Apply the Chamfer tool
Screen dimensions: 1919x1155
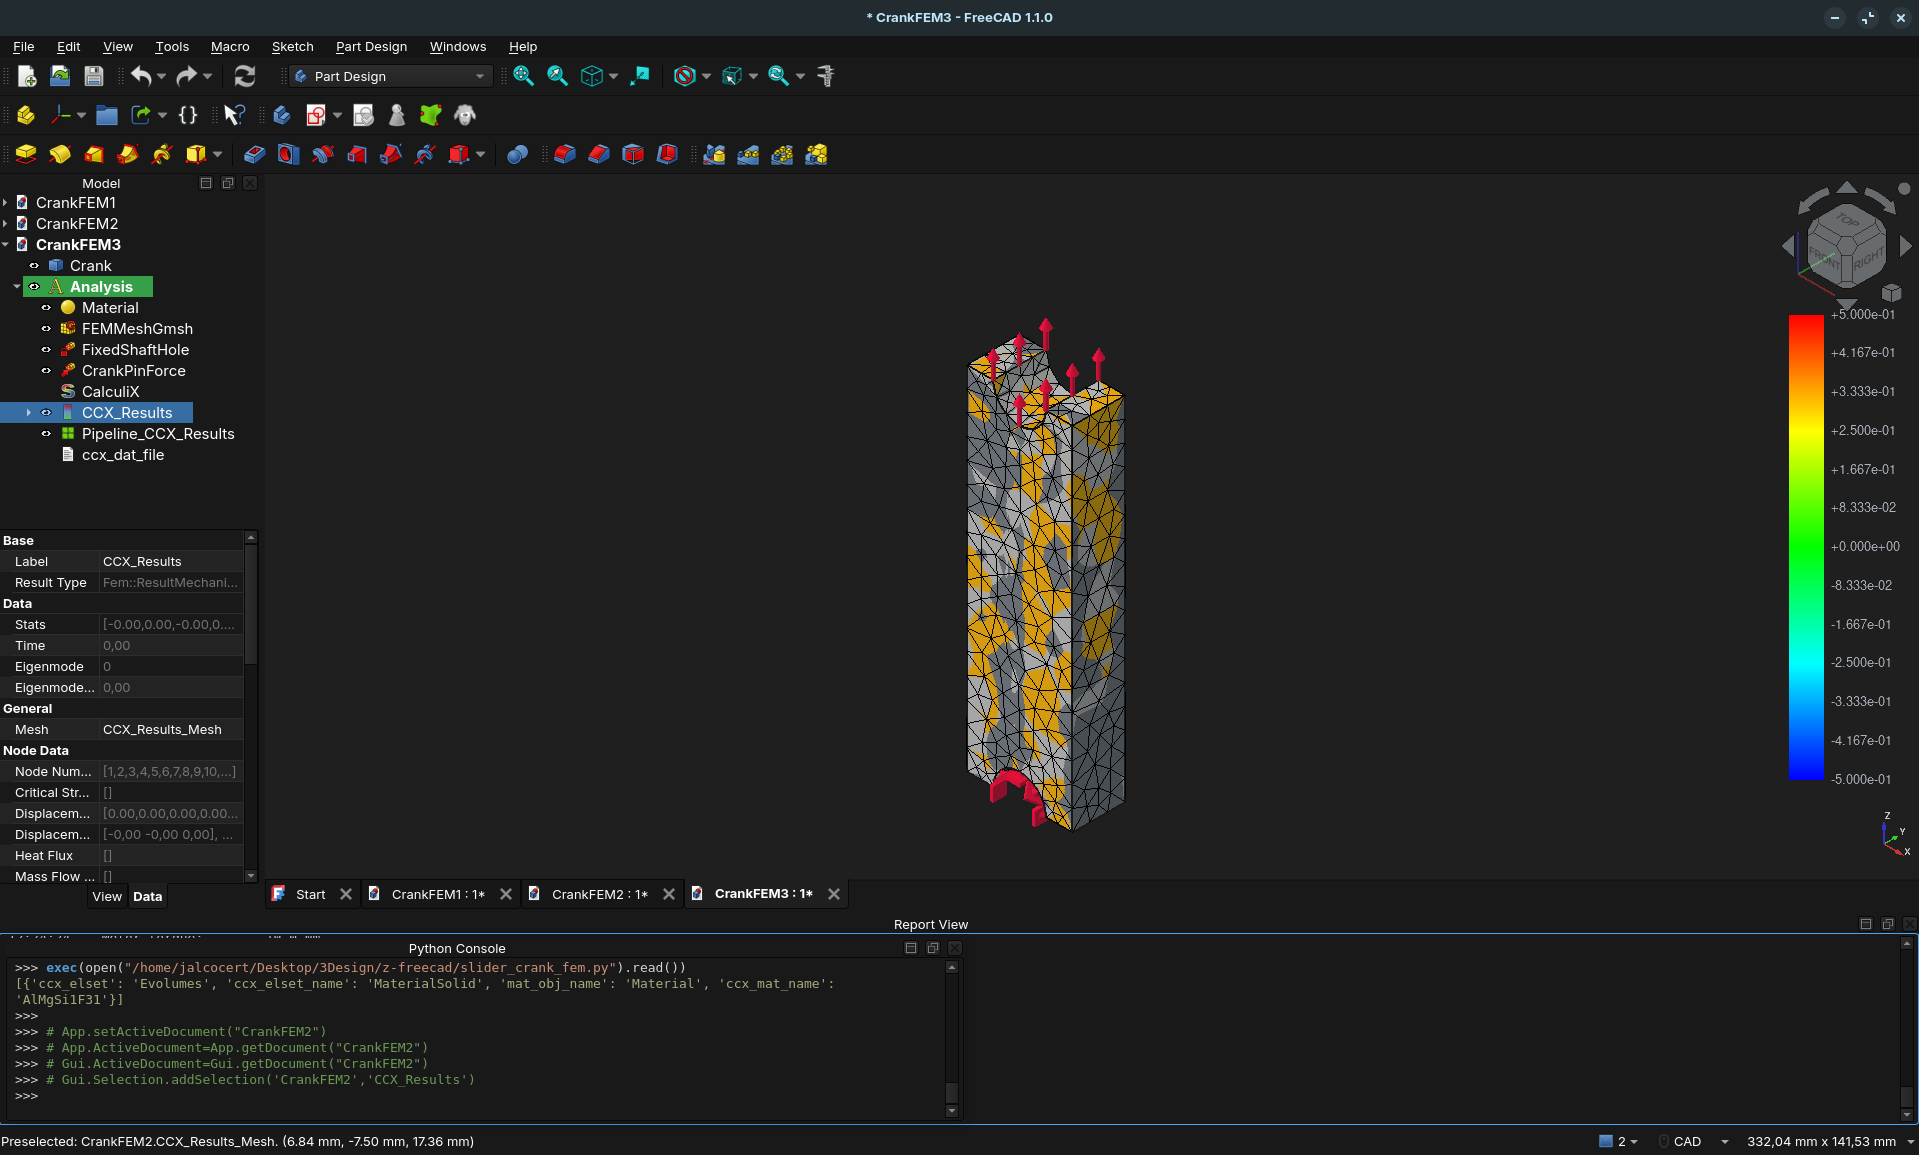pyautogui.click(x=599, y=154)
